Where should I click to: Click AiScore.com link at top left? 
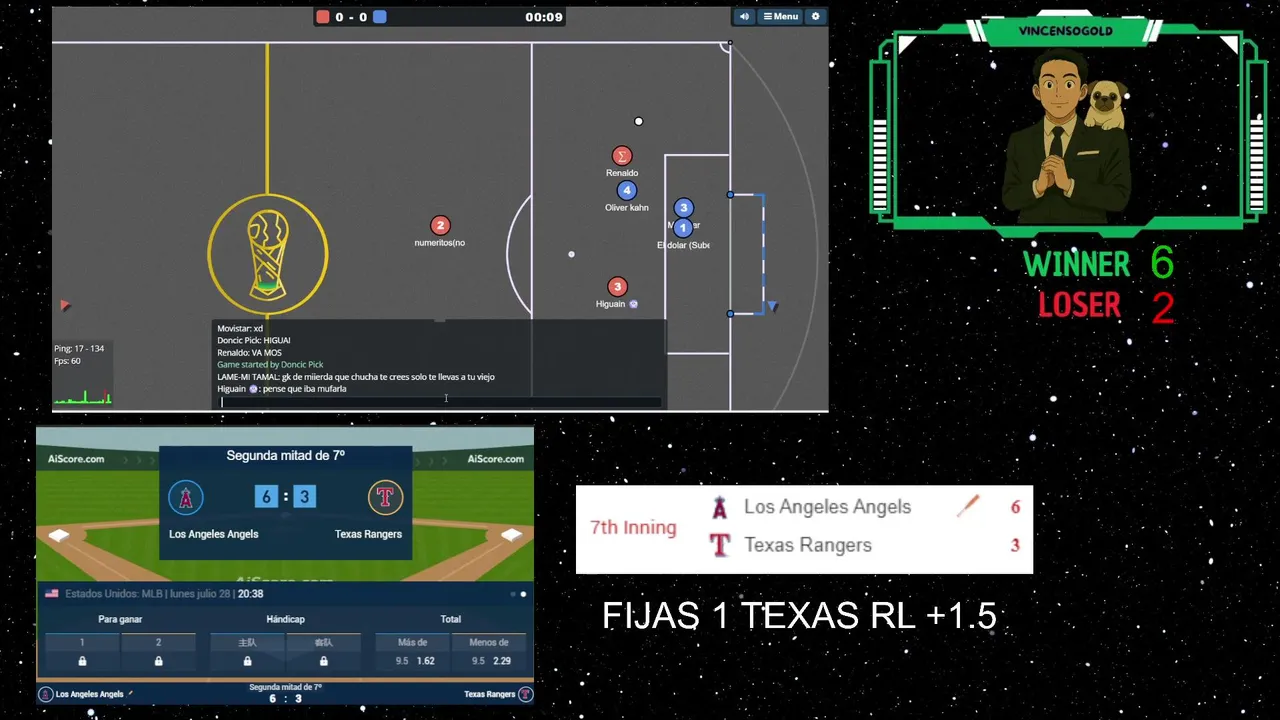pos(76,459)
